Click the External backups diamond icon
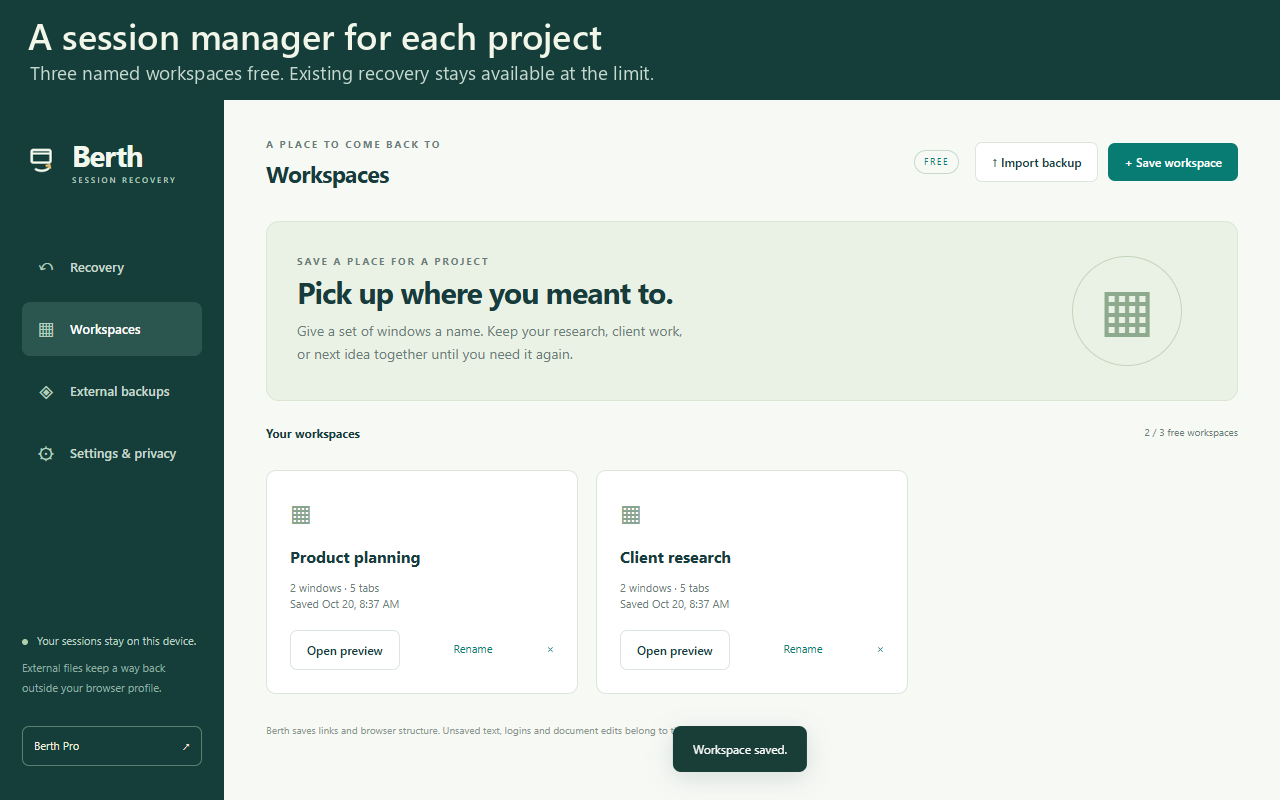 click(46, 392)
